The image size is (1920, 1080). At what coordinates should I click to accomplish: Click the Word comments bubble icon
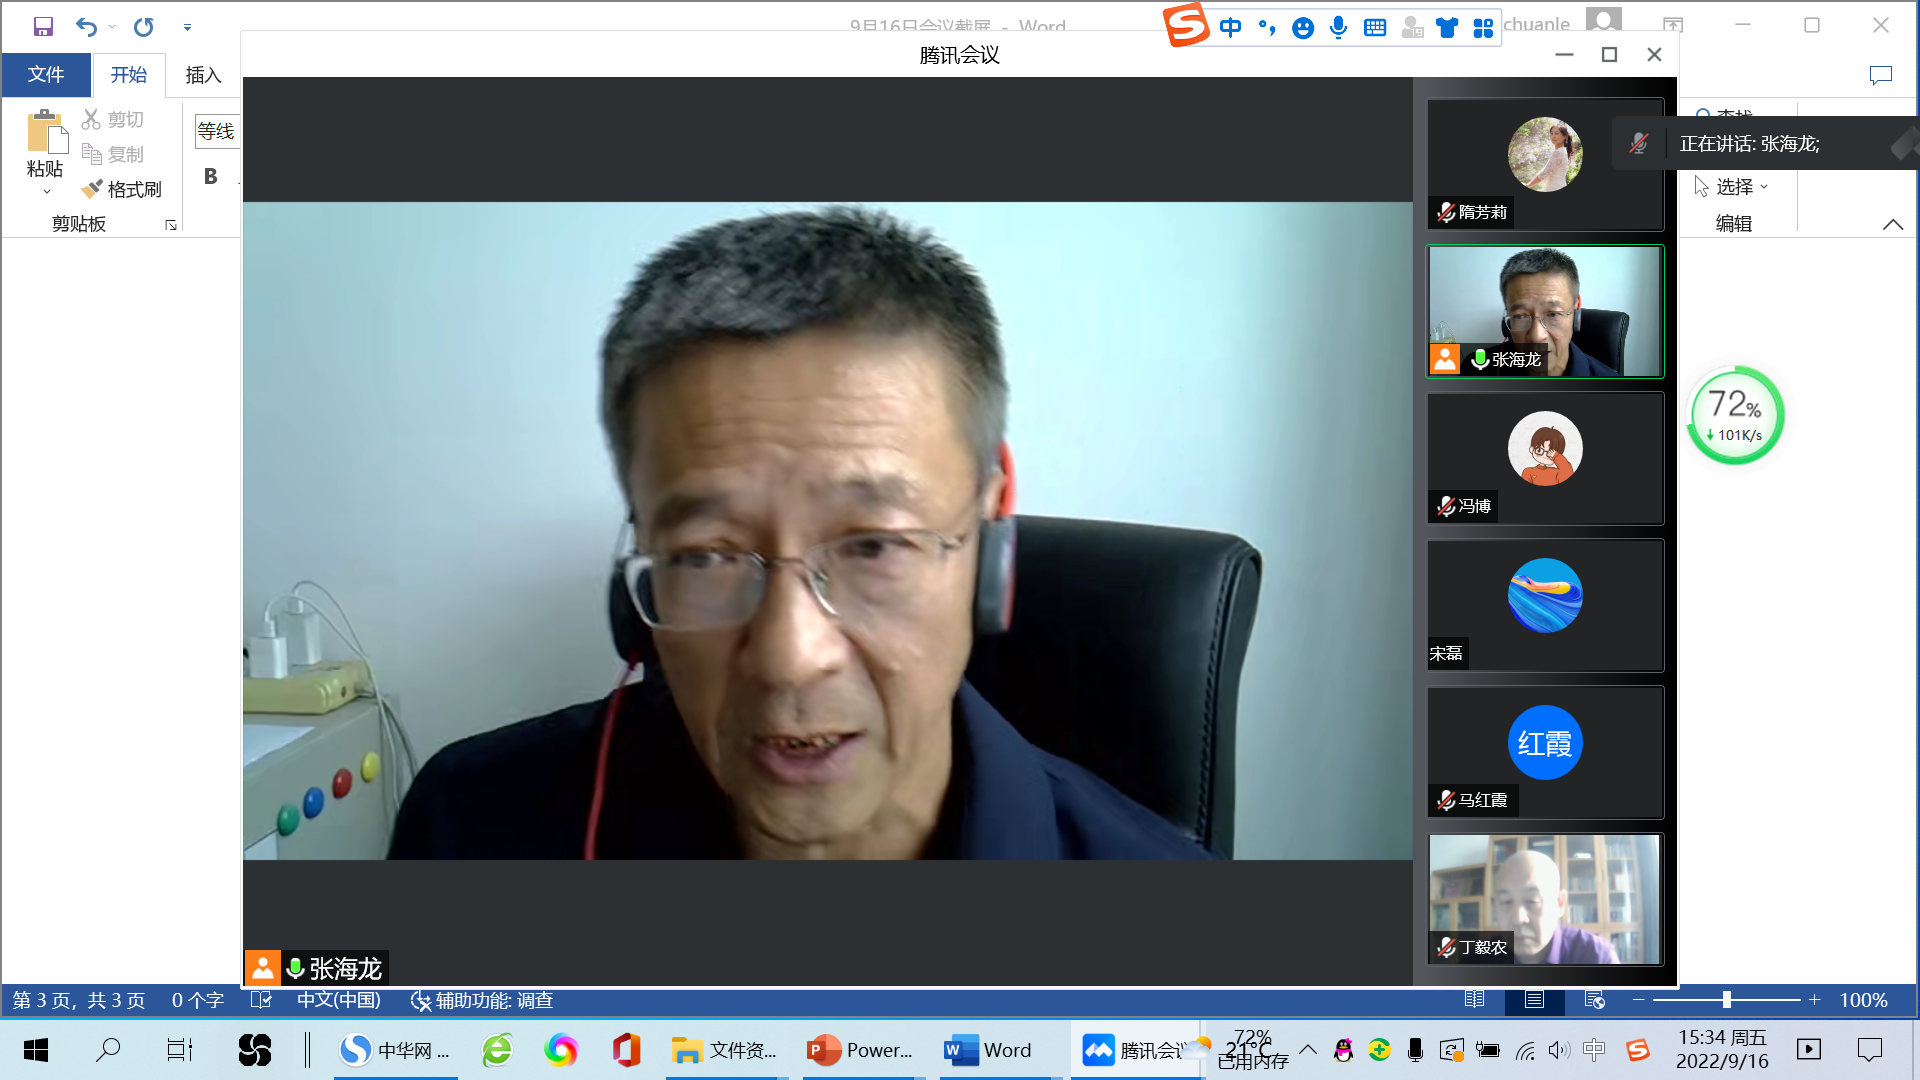pyautogui.click(x=1880, y=75)
